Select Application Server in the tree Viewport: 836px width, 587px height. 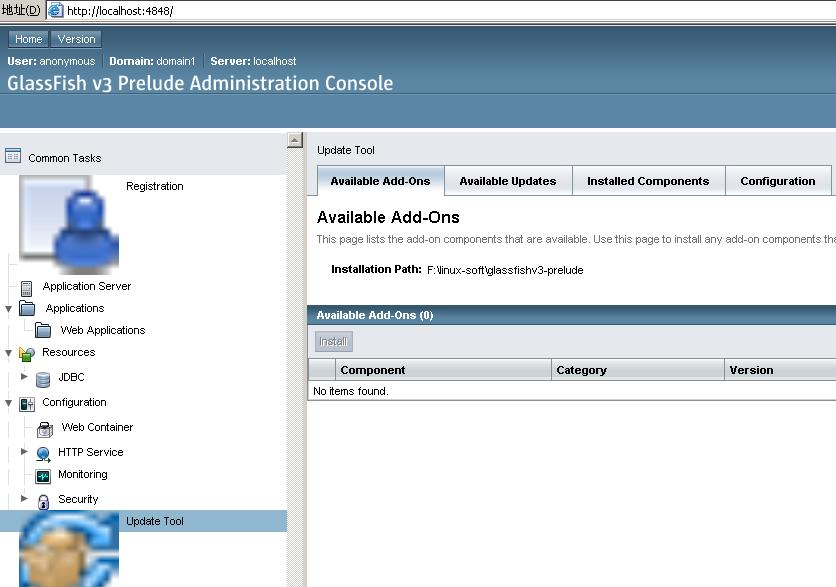86,286
